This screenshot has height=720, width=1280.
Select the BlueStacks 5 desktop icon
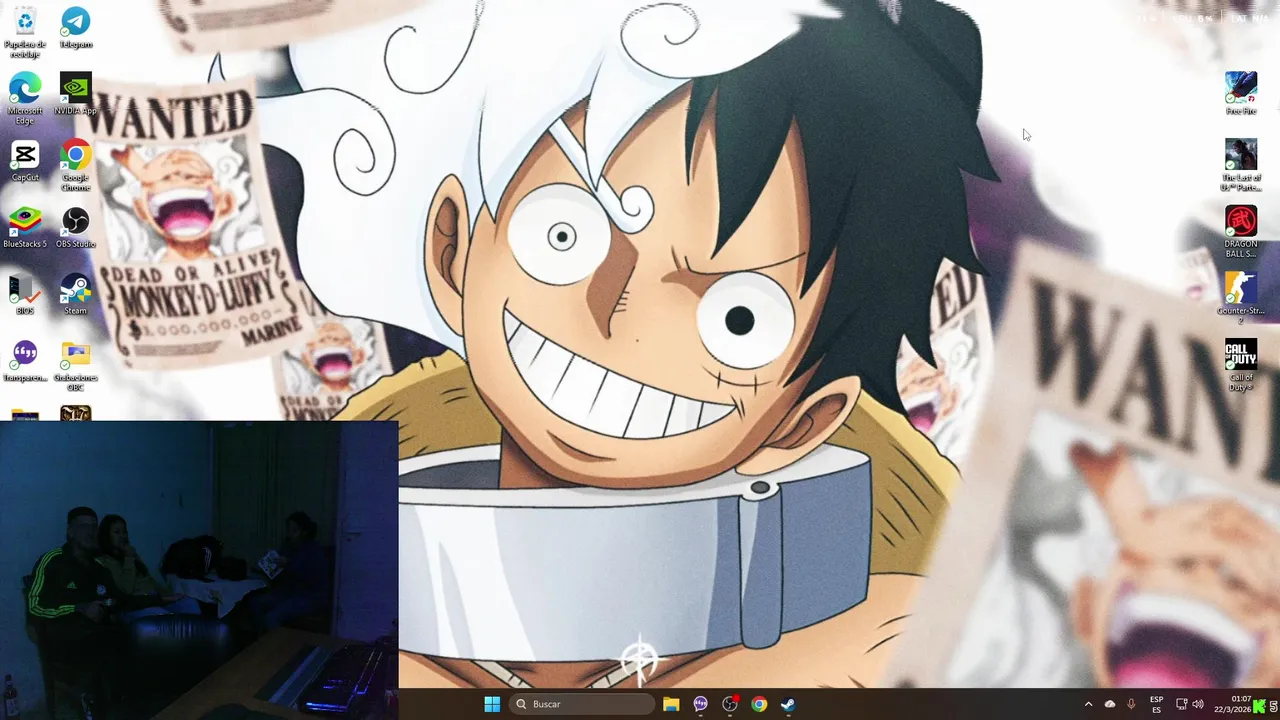coord(25,227)
